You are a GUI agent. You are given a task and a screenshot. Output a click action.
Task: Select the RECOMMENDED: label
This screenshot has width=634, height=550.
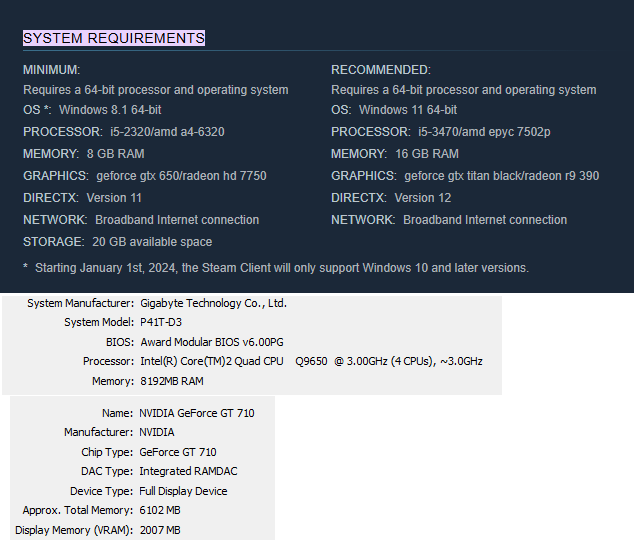click(381, 70)
